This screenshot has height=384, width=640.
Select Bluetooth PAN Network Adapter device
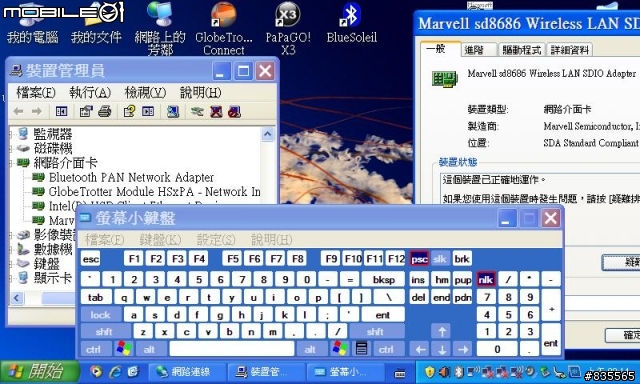click(x=131, y=177)
